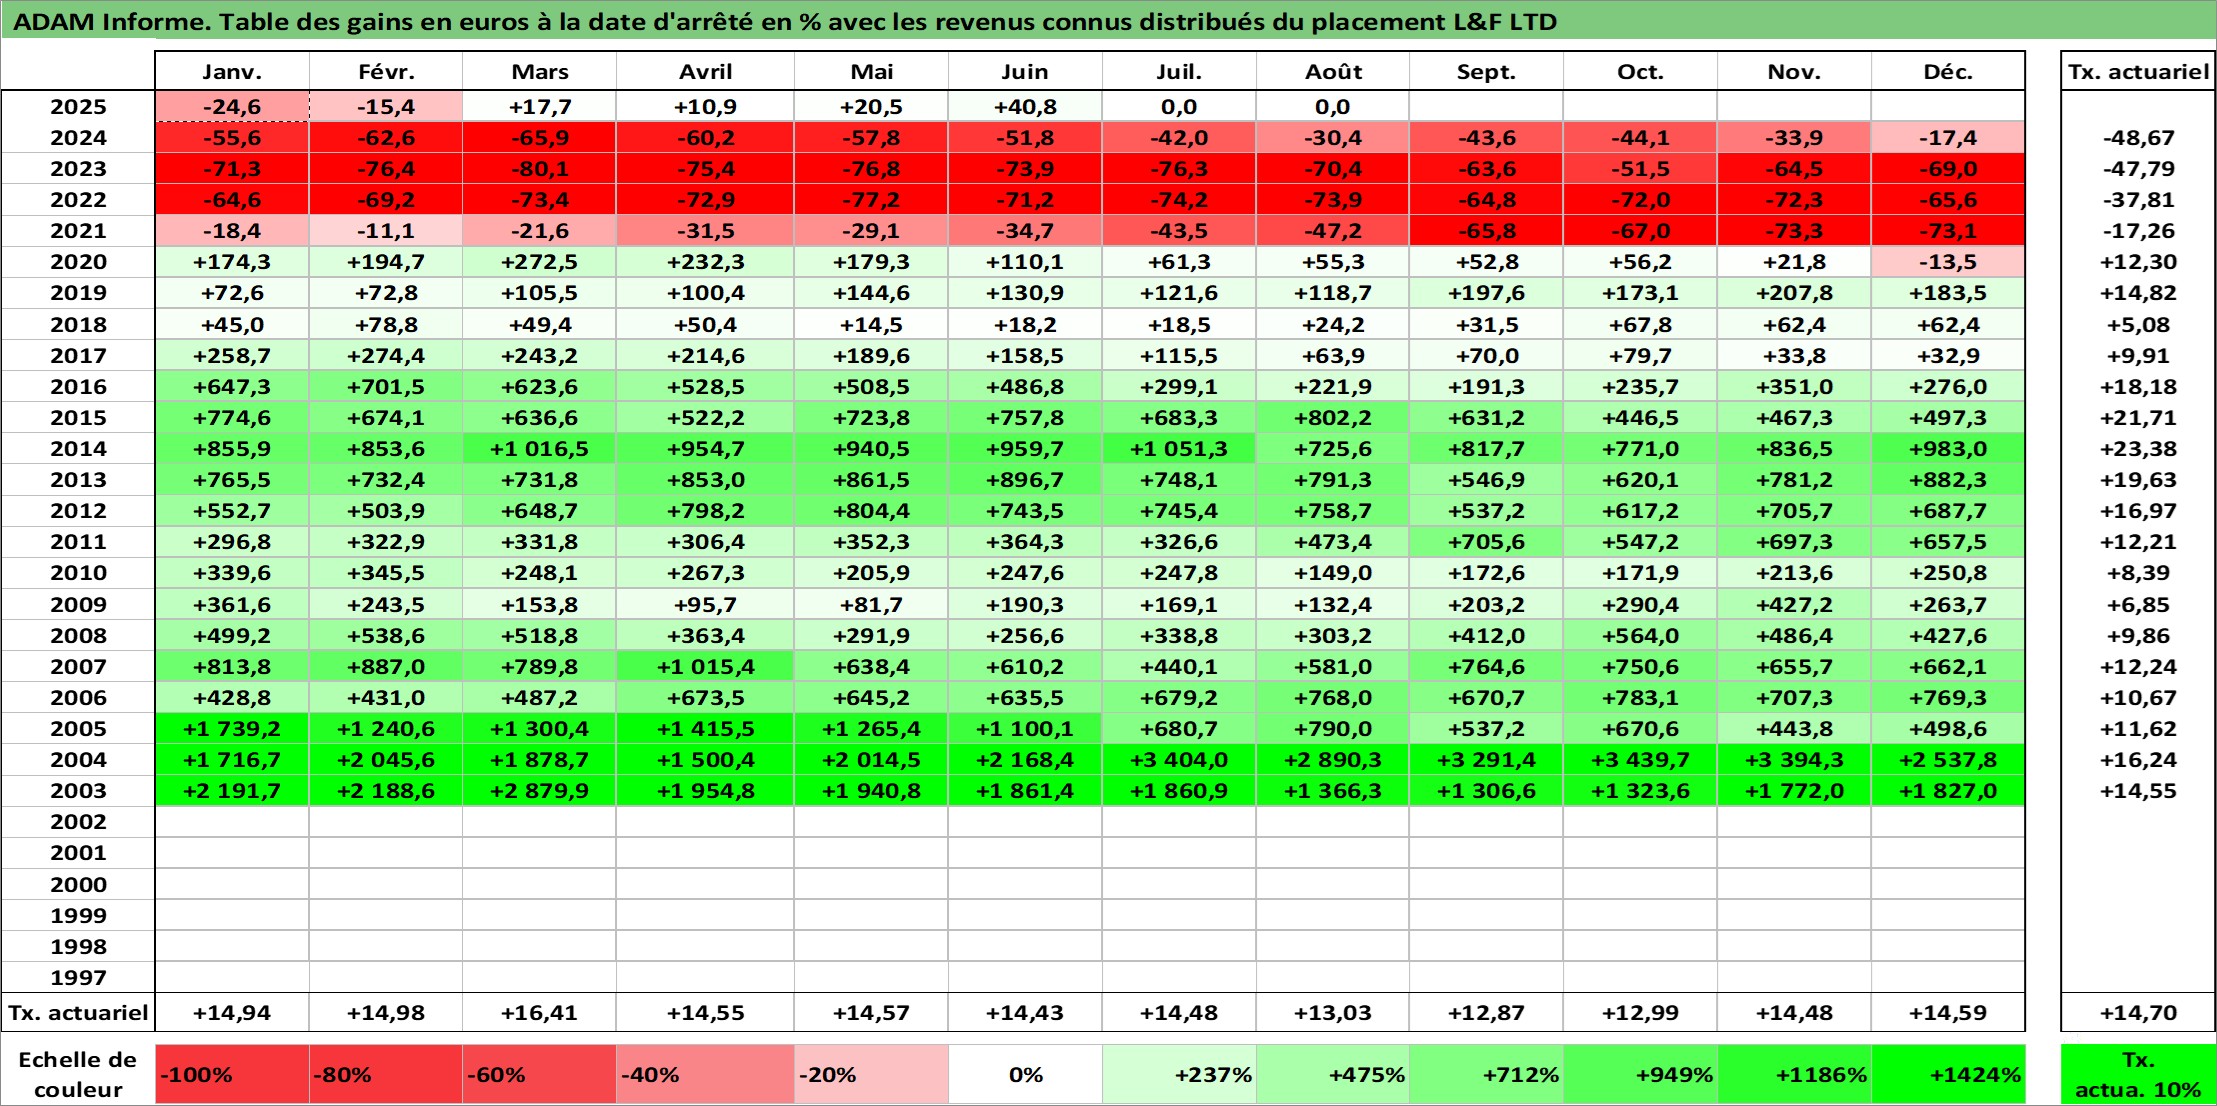The height and width of the screenshot is (1106, 2217).
Task: Click the 1997 row label
Action: coord(78,977)
